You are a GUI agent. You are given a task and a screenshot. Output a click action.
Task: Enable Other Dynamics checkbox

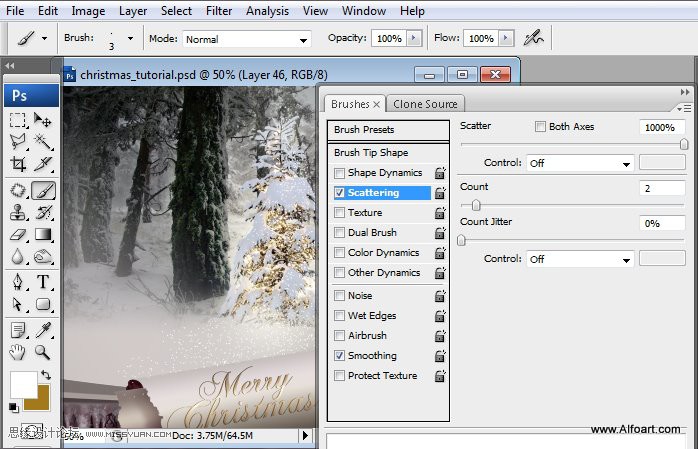[339, 272]
